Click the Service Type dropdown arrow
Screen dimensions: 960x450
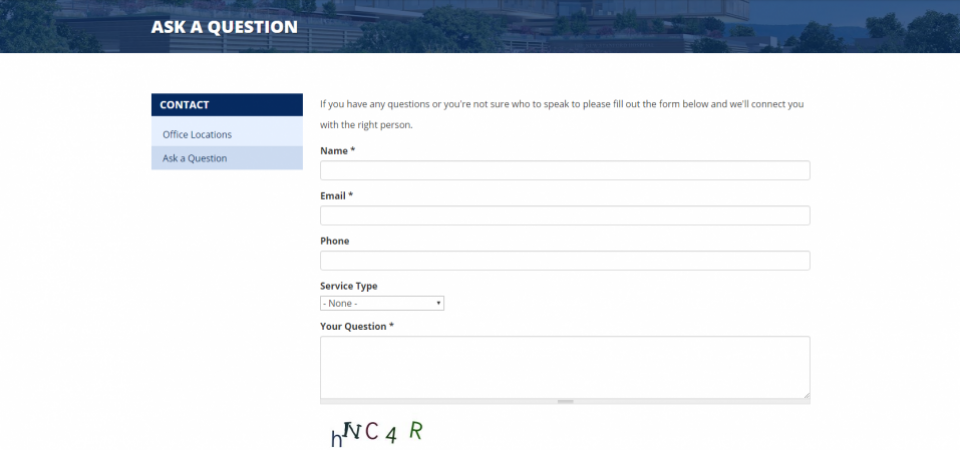[x=438, y=303]
